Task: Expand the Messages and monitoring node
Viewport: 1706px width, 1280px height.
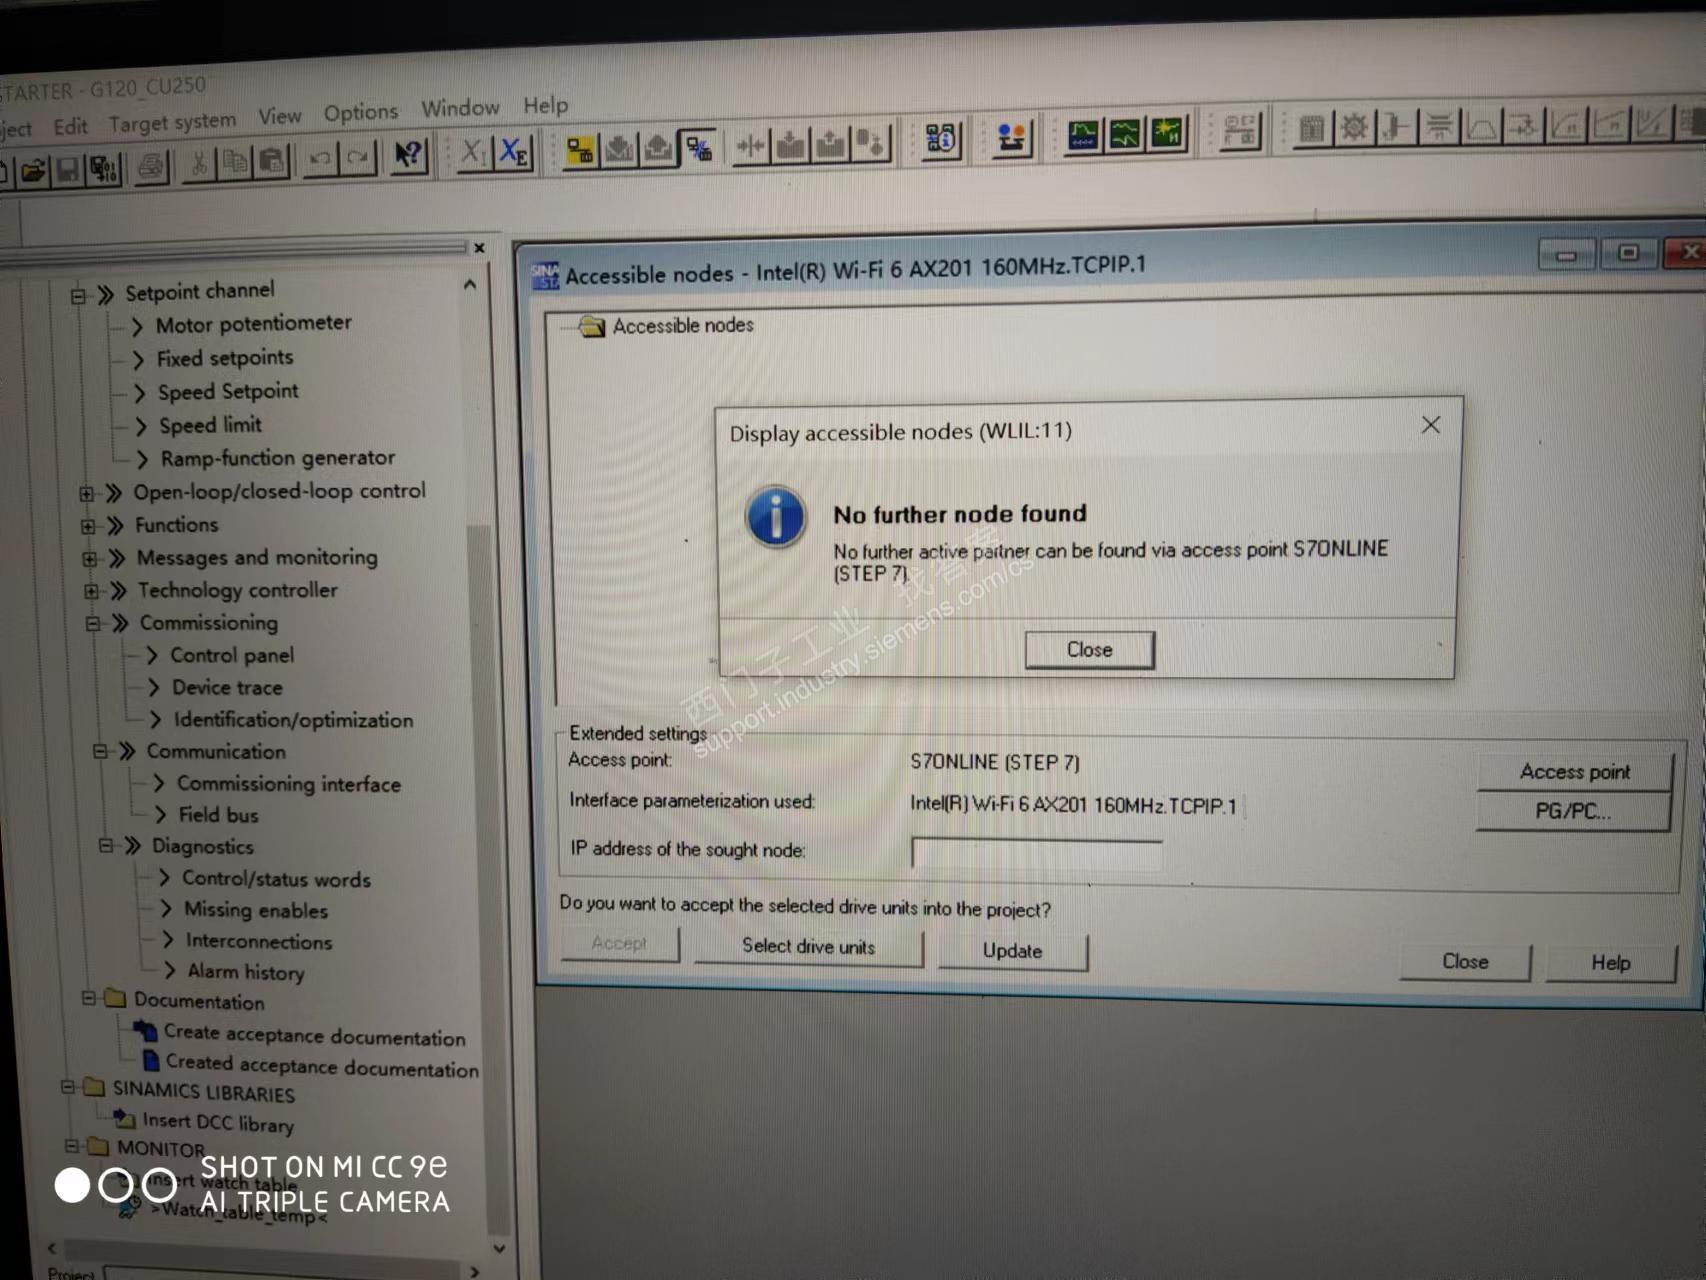Action: 90,559
